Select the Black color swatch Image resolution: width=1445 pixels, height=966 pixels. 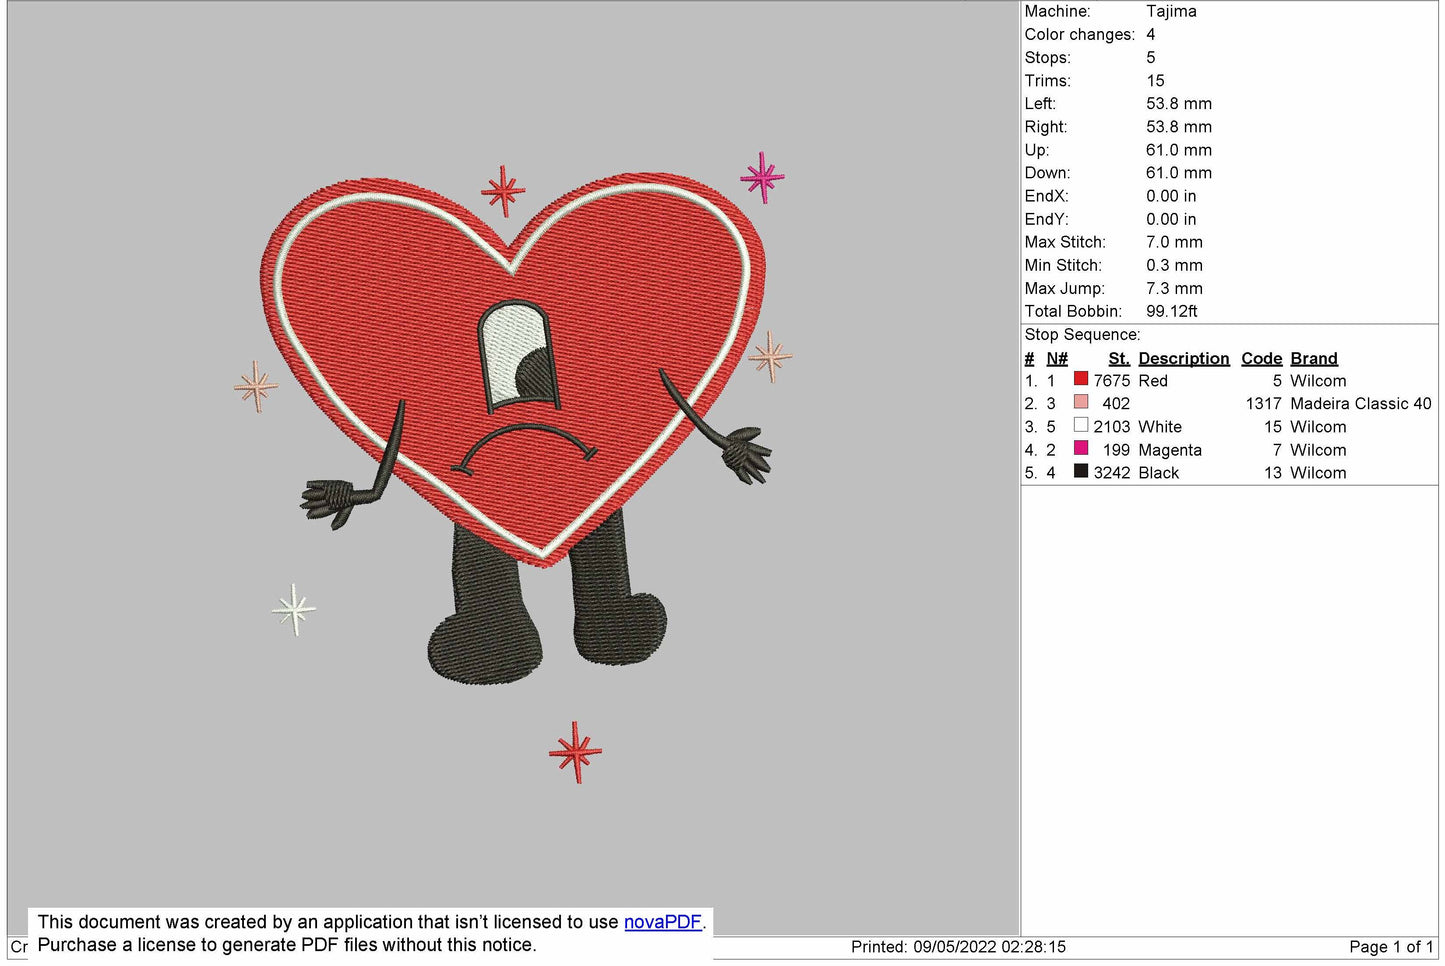tap(1080, 471)
